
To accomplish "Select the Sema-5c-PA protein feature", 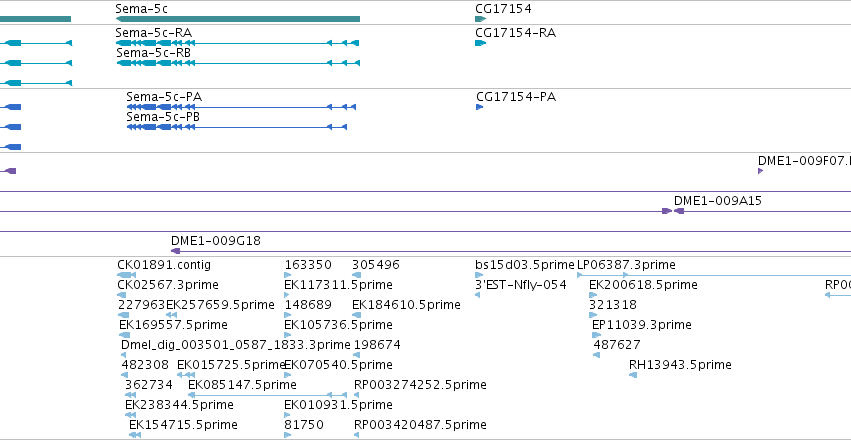I will click(241, 107).
